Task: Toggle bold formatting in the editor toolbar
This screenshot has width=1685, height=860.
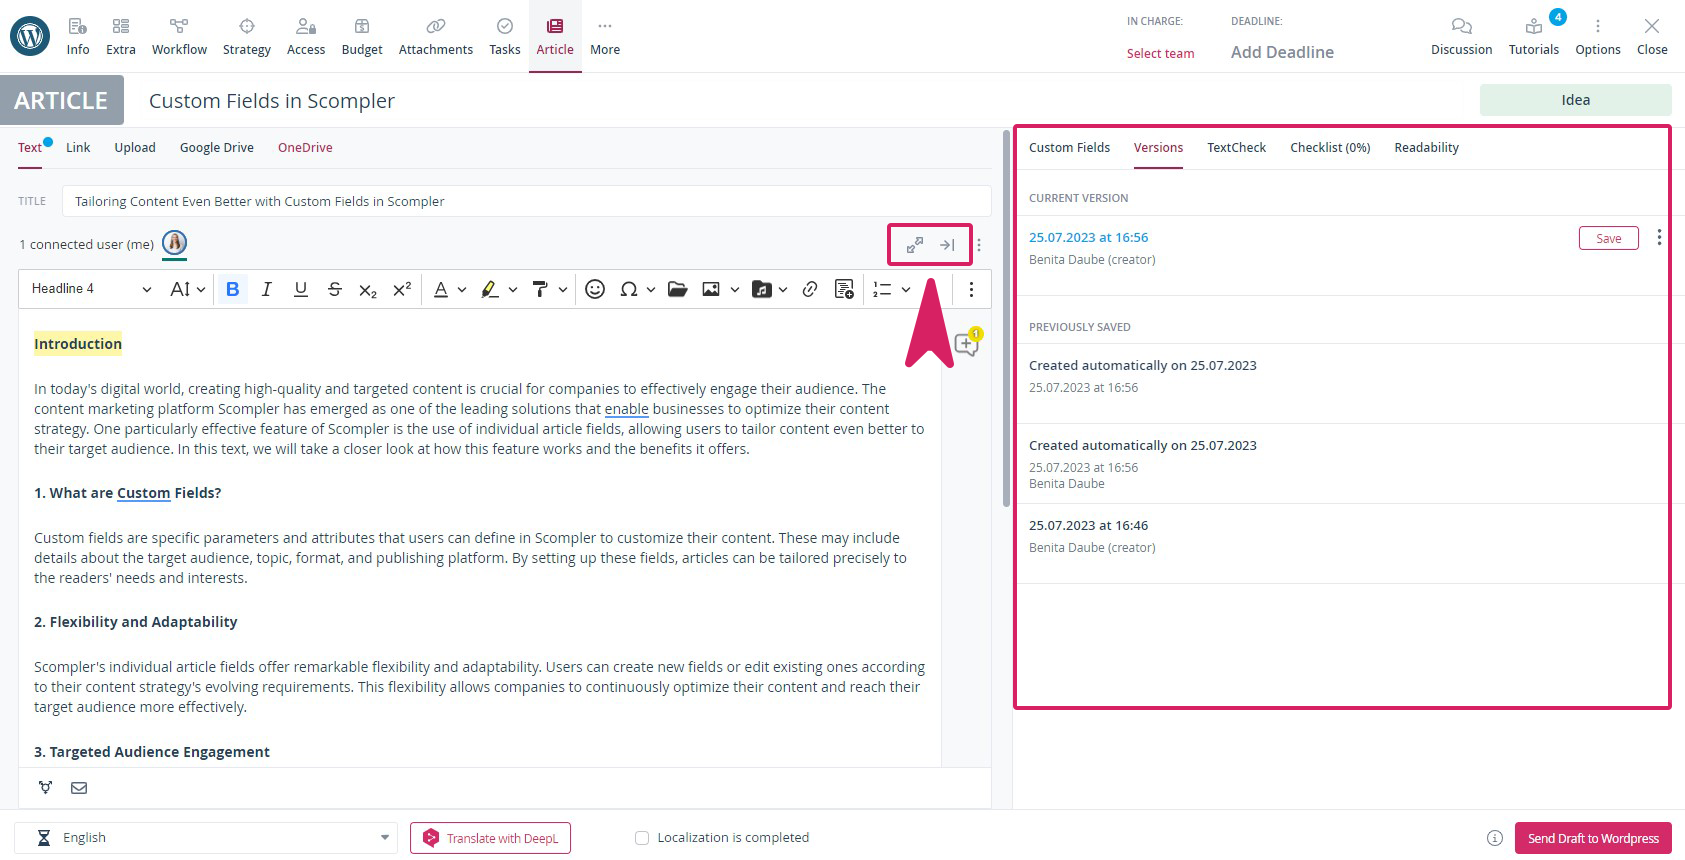Action: (232, 289)
